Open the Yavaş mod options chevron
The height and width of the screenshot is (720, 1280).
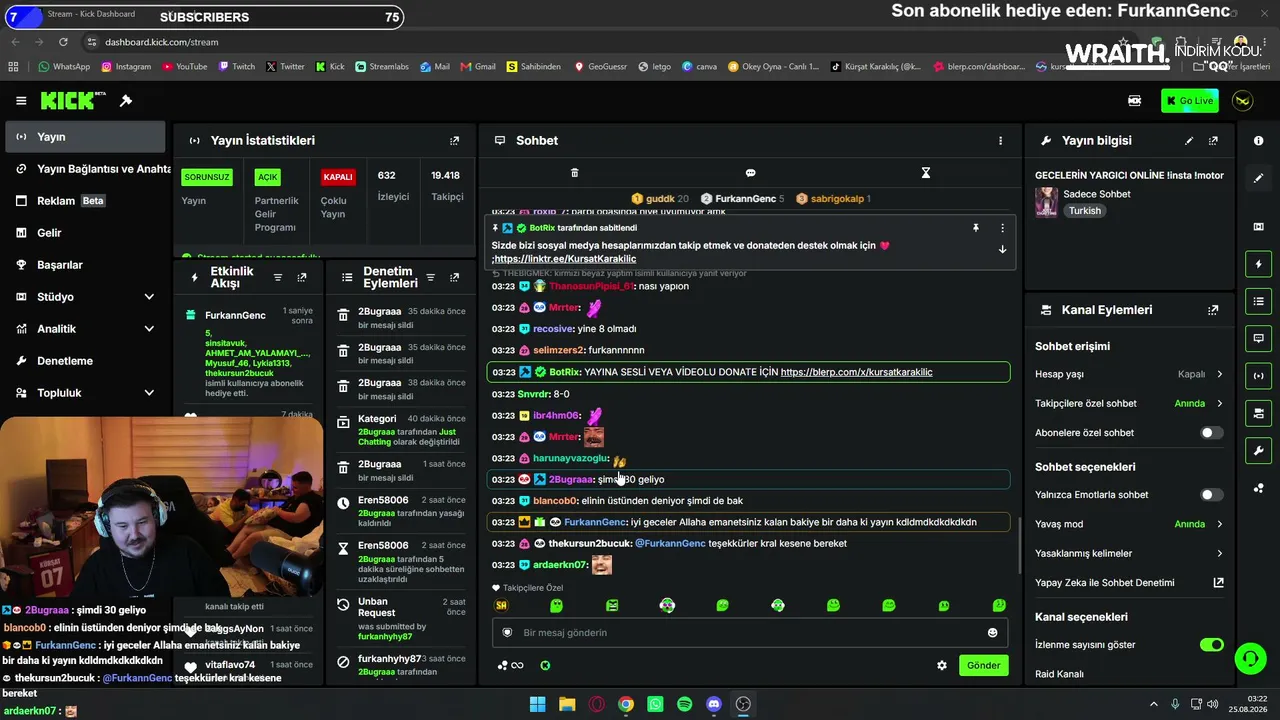pos(1219,524)
